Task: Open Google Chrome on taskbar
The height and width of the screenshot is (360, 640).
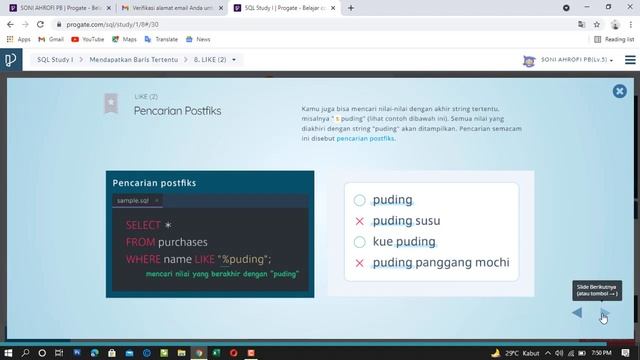Action: point(199,353)
